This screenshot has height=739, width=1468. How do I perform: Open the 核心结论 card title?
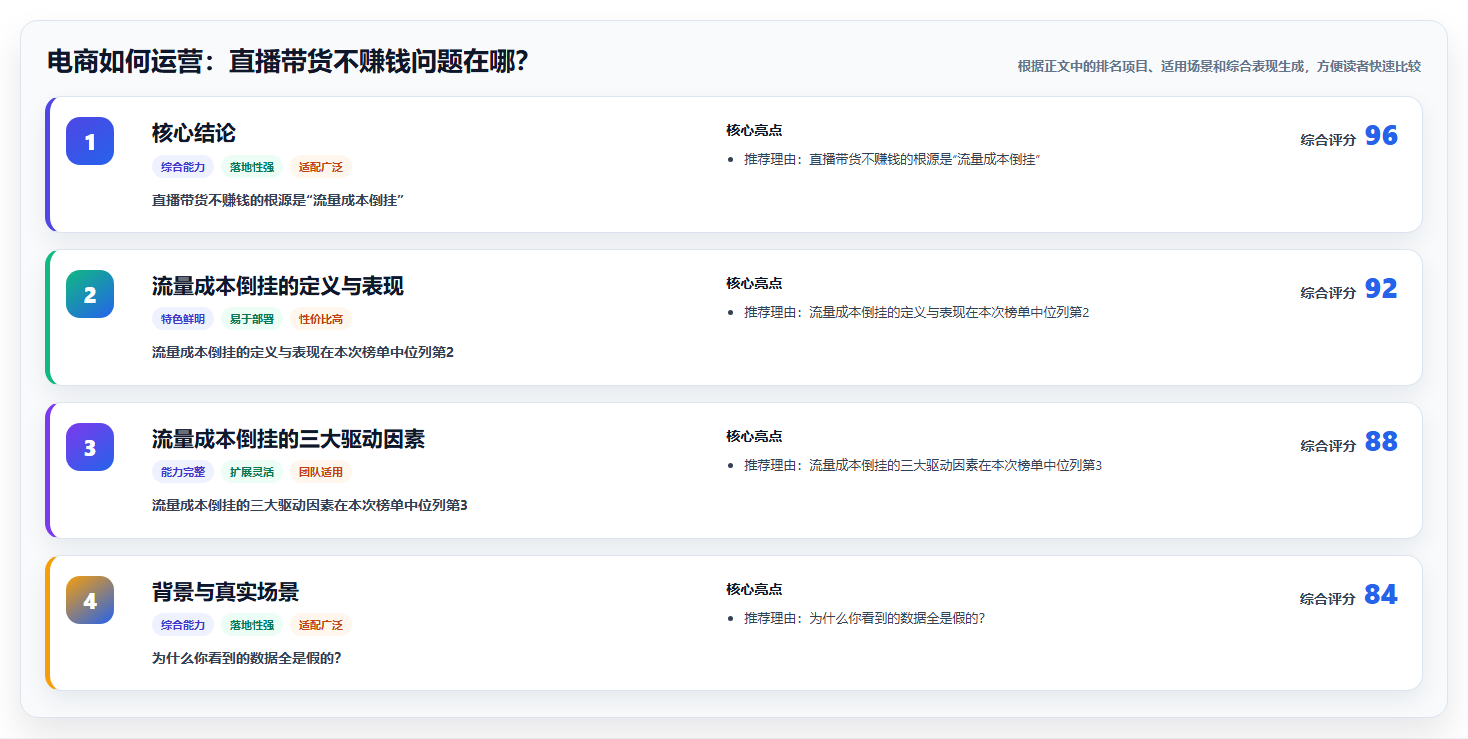pos(194,133)
